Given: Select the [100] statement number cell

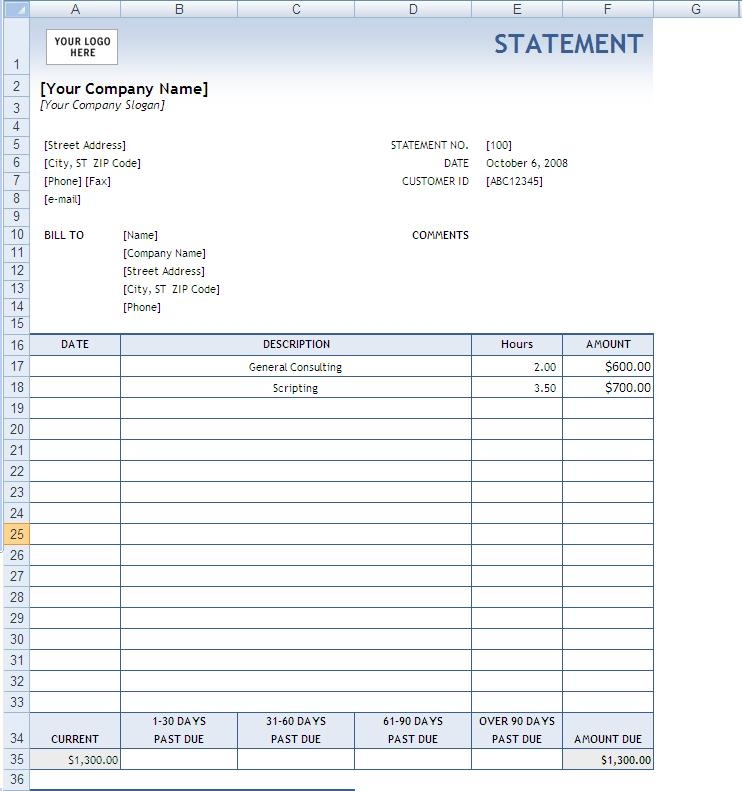Looking at the screenshot, I should pyautogui.click(x=499, y=145).
